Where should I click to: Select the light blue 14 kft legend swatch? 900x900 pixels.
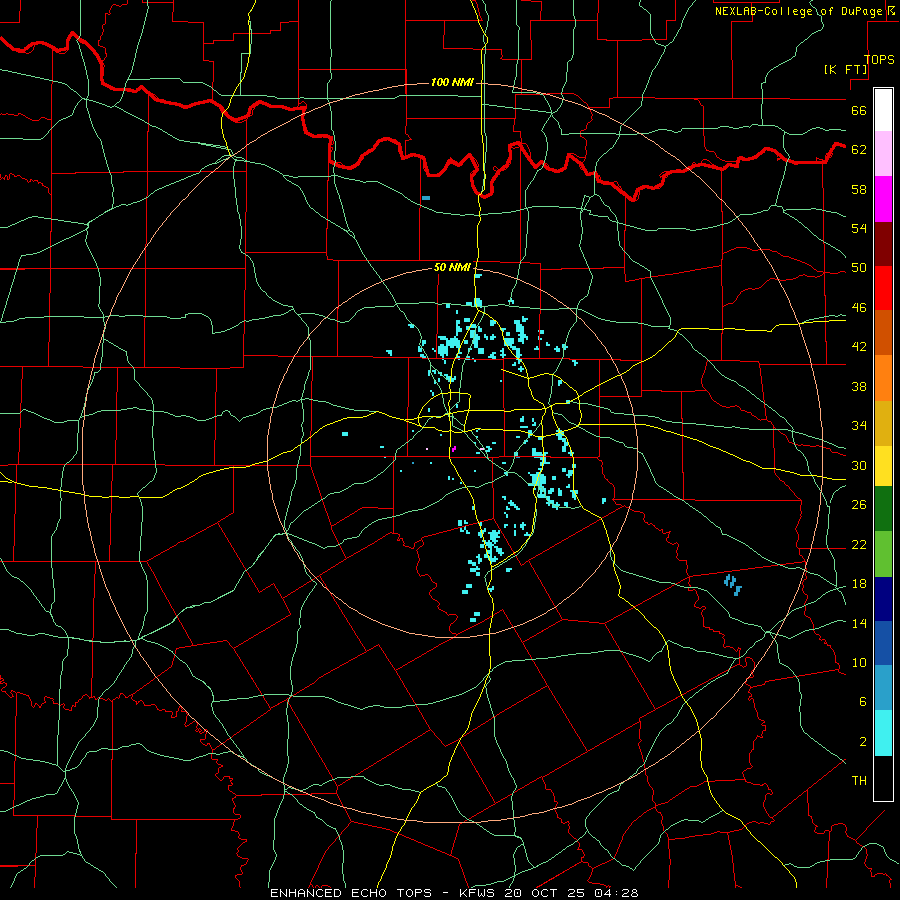pos(883,688)
